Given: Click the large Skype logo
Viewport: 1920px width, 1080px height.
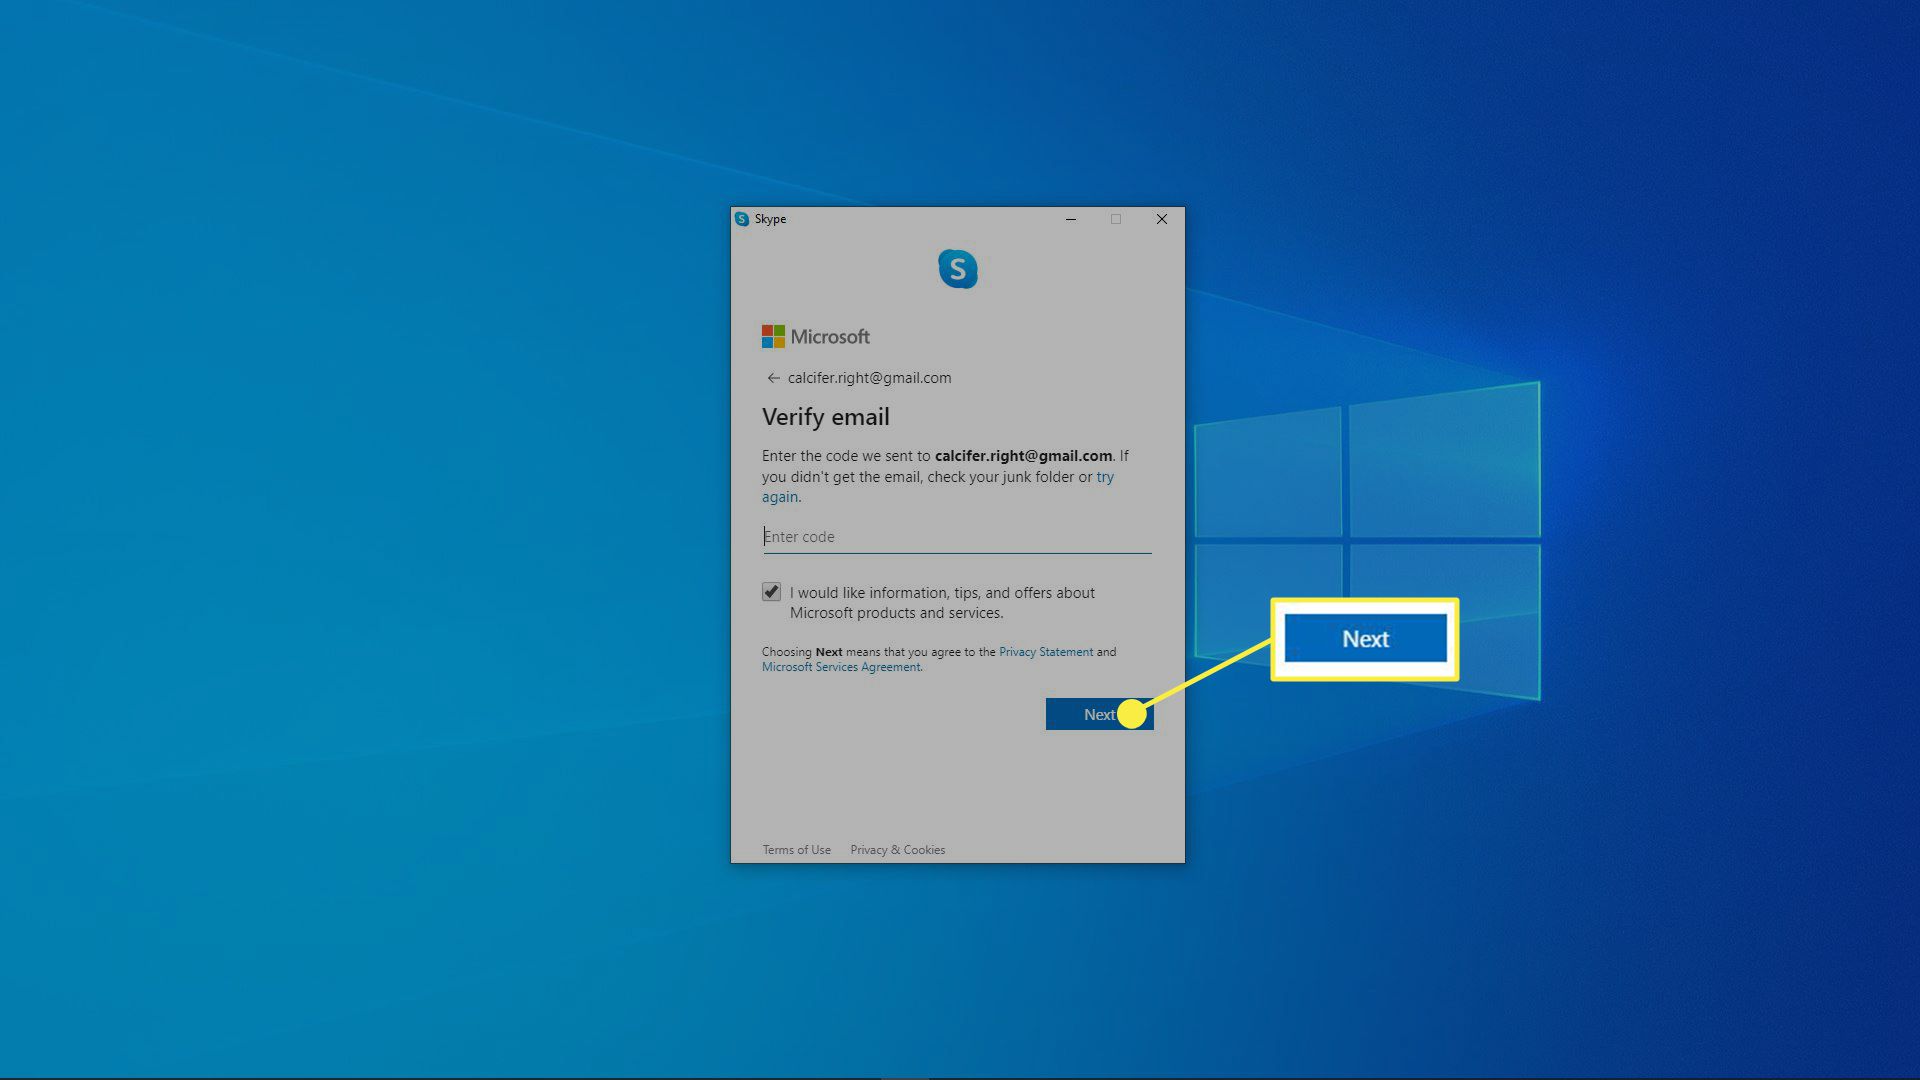Looking at the screenshot, I should tap(957, 269).
